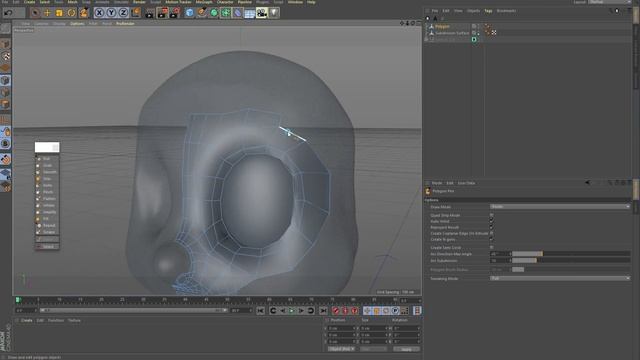Open the Render menu in menu bar
The height and width of the screenshot is (360, 640).
point(139,2)
